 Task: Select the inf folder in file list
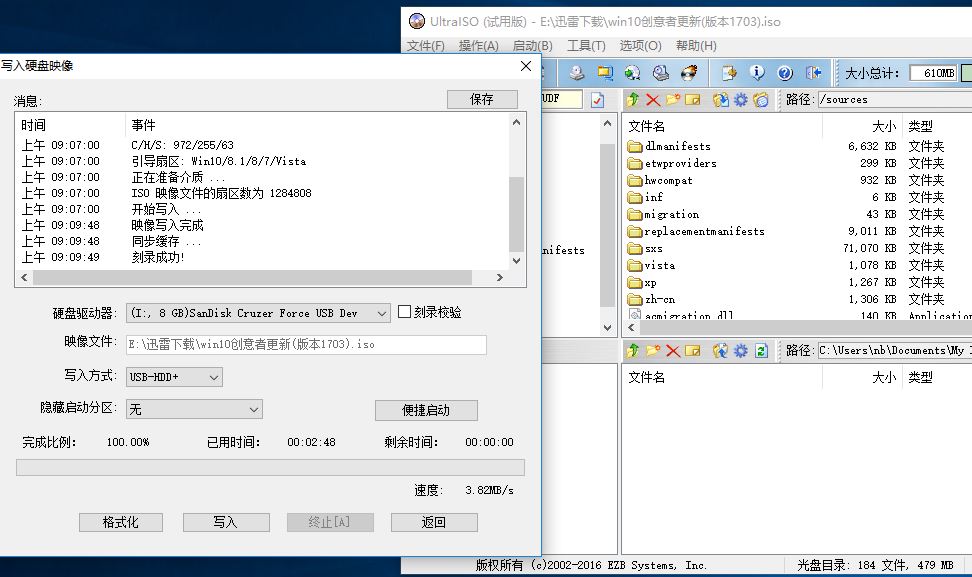(645, 197)
